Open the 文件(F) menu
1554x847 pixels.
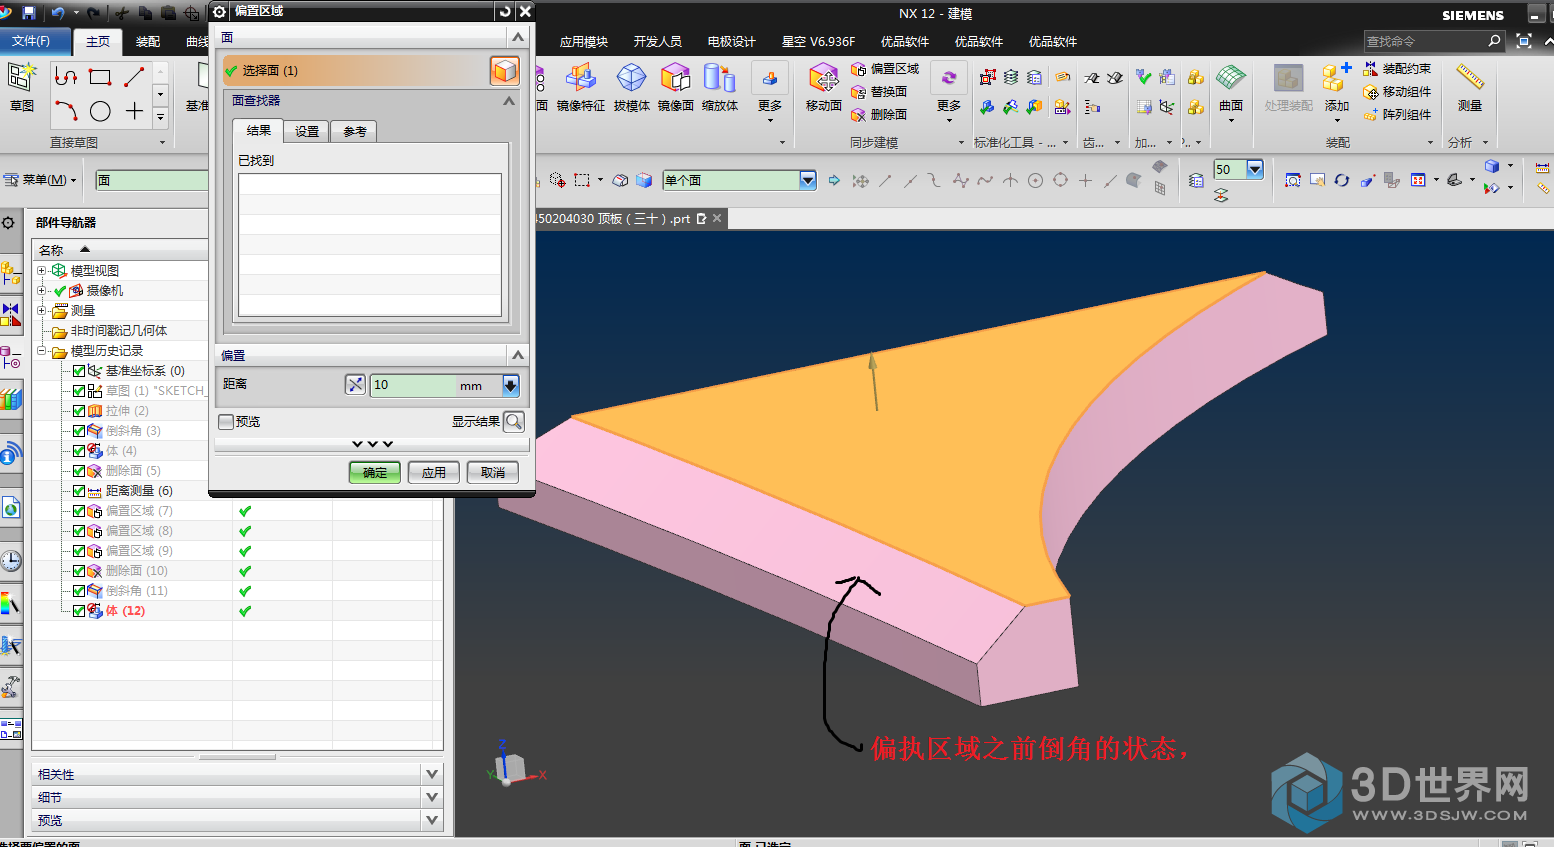coord(31,41)
